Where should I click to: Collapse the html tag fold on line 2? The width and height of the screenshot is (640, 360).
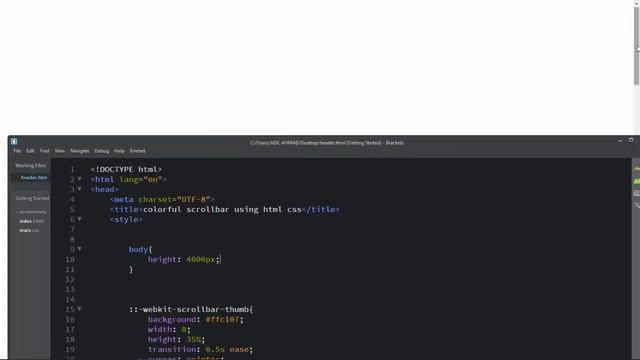pyautogui.click(x=80, y=179)
